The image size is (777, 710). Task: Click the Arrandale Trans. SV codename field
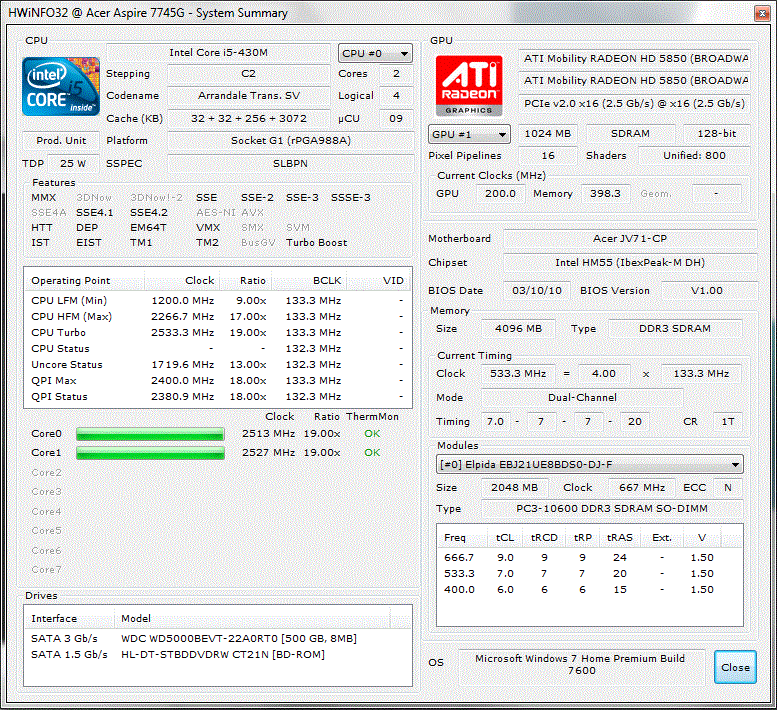click(x=248, y=96)
